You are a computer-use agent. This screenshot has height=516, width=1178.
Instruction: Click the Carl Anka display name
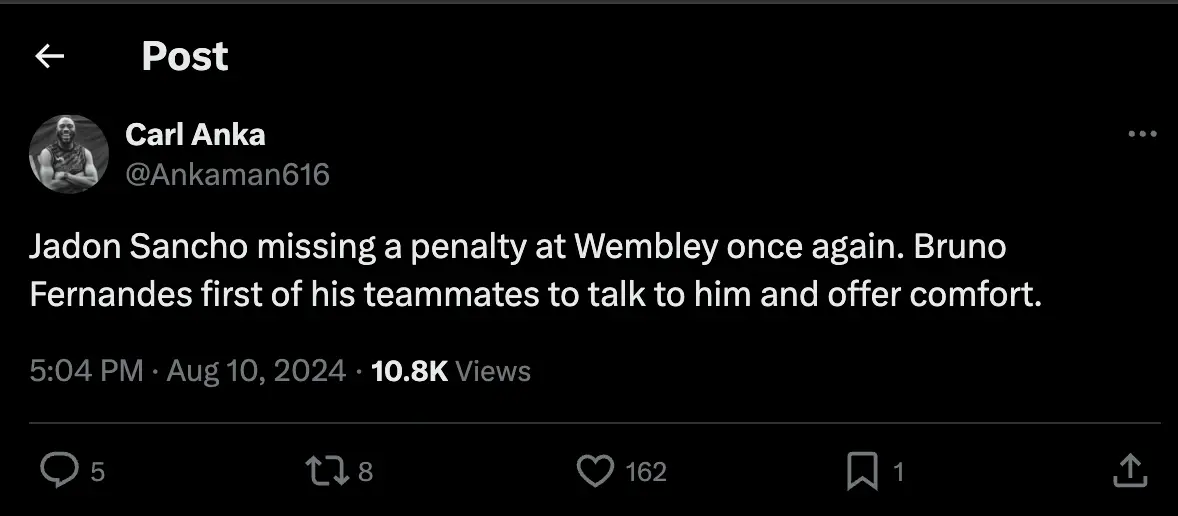click(195, 134)
